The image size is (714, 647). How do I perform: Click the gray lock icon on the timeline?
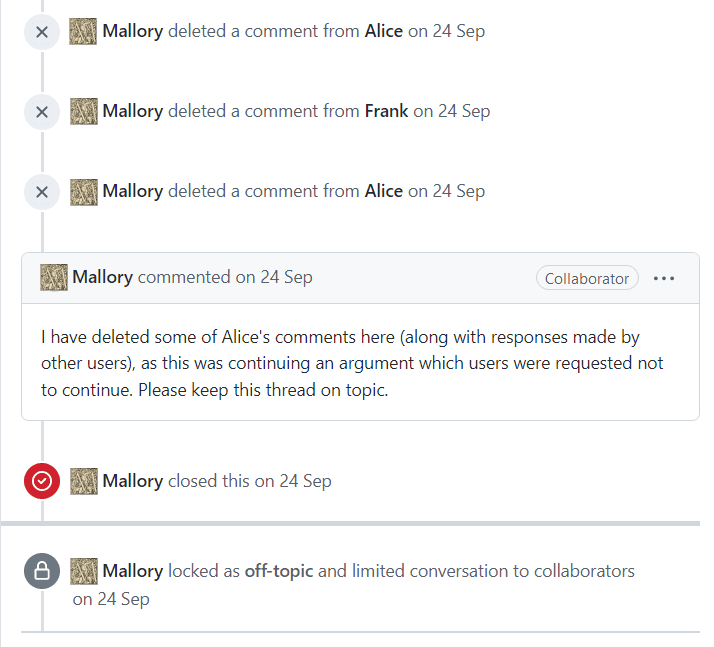[x=42, y=572]
